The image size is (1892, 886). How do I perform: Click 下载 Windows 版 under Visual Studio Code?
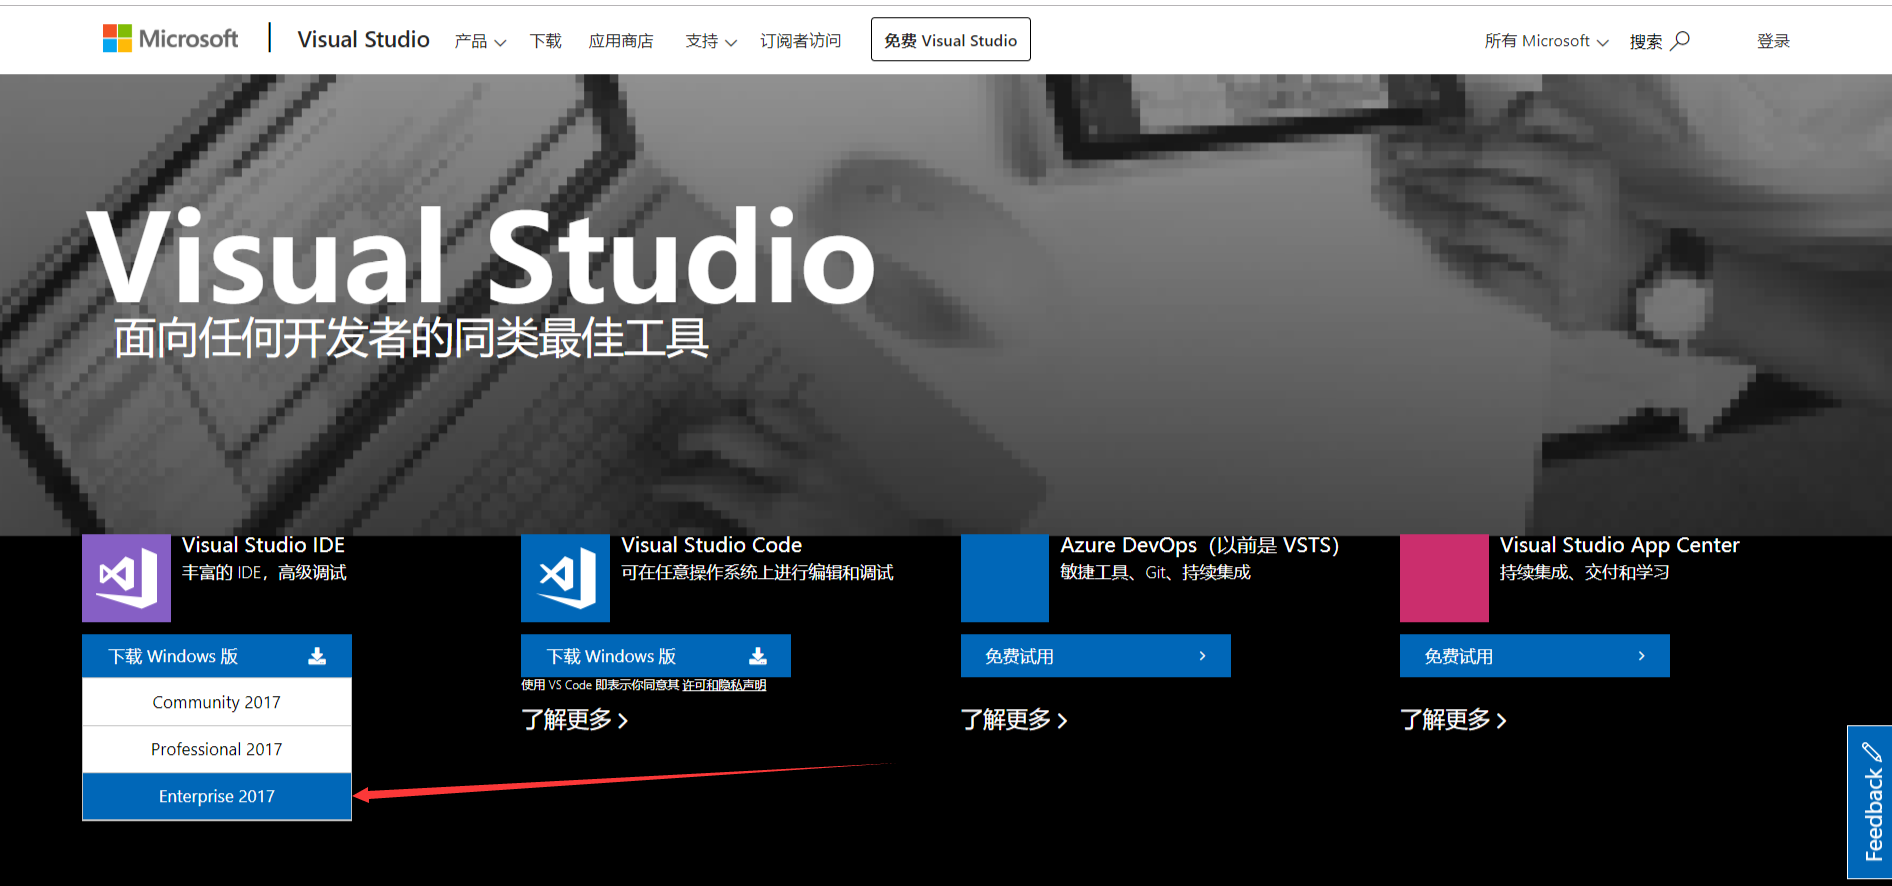[x=656, y=656]
